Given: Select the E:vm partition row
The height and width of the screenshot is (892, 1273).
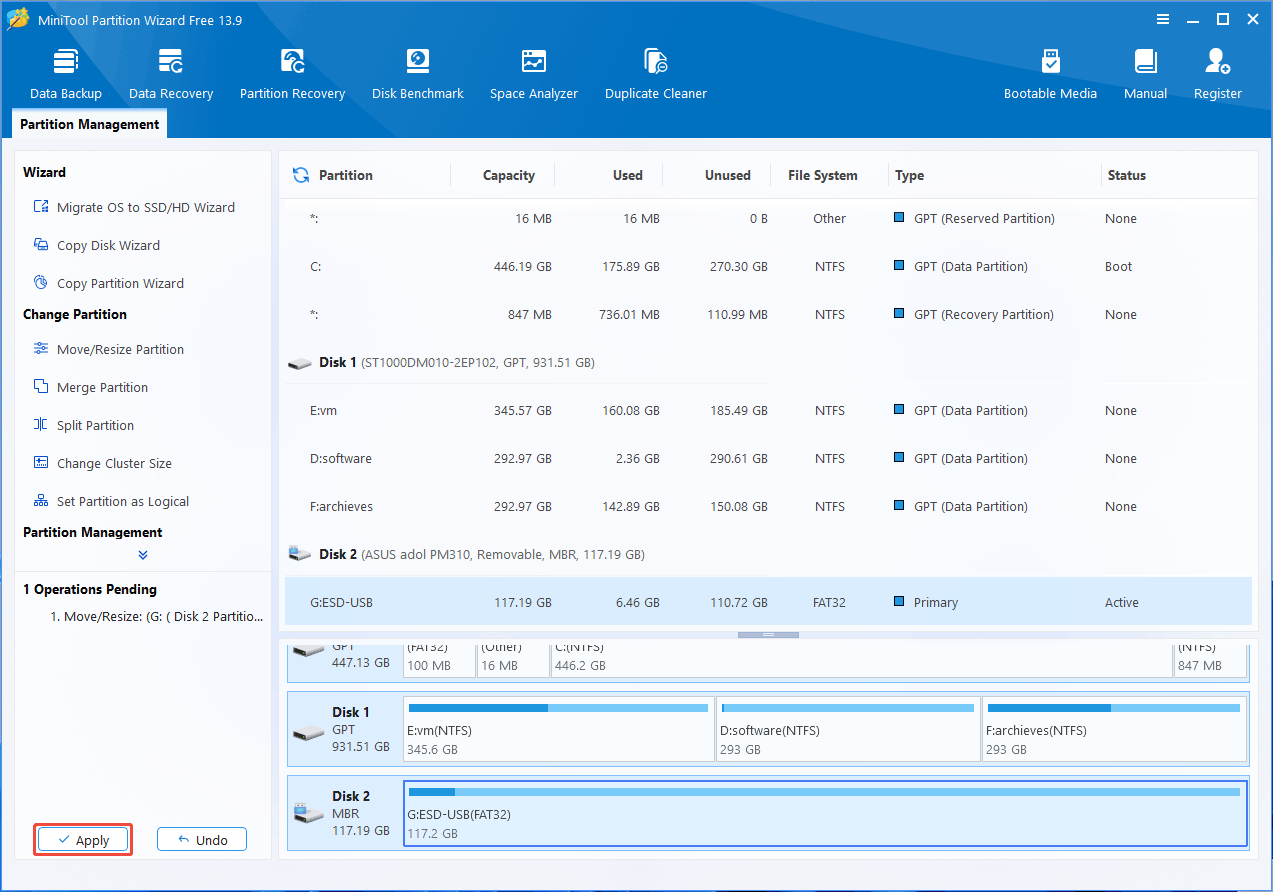Looking at the screenshot, I should point(768,411).
